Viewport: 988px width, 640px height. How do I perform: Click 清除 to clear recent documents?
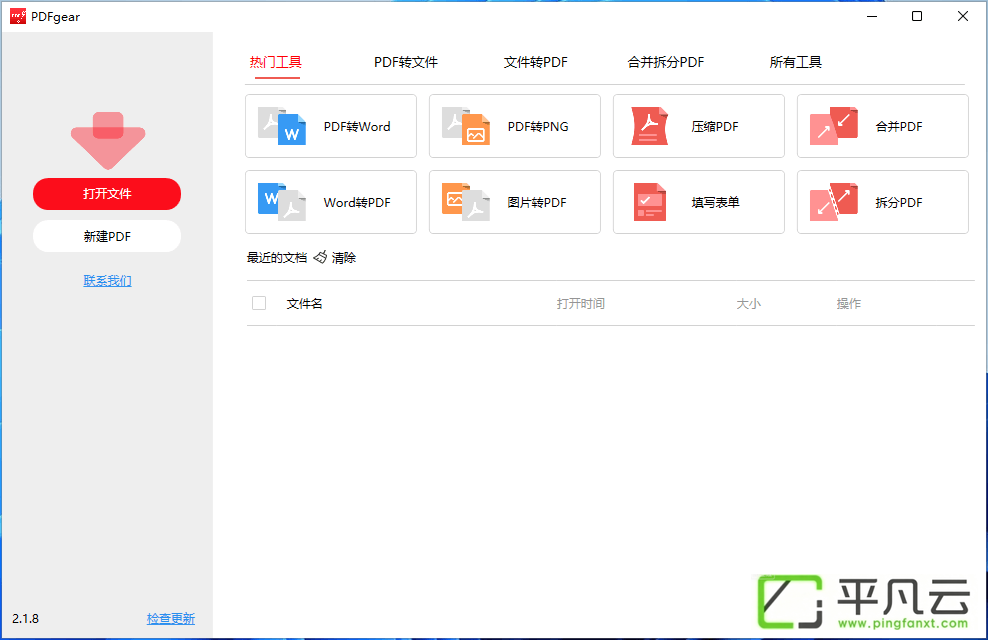pos(344,258)
